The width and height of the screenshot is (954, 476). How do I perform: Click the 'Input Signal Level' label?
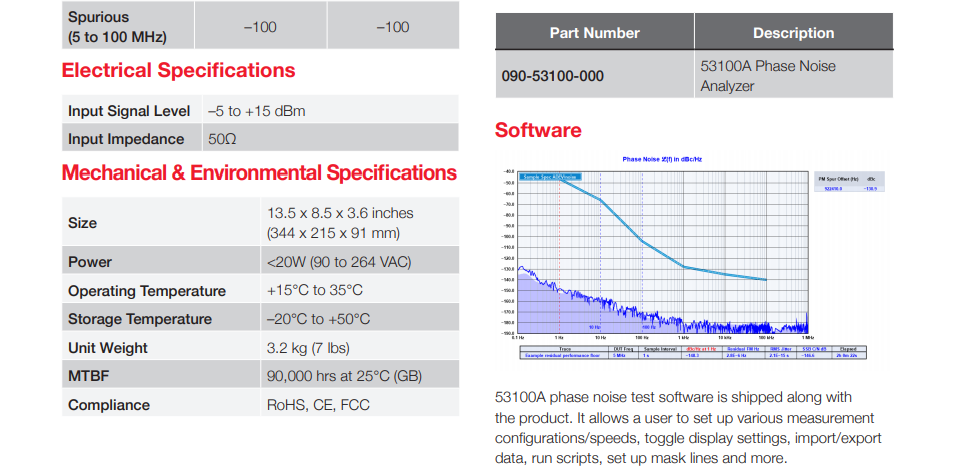tap(129, 111)
